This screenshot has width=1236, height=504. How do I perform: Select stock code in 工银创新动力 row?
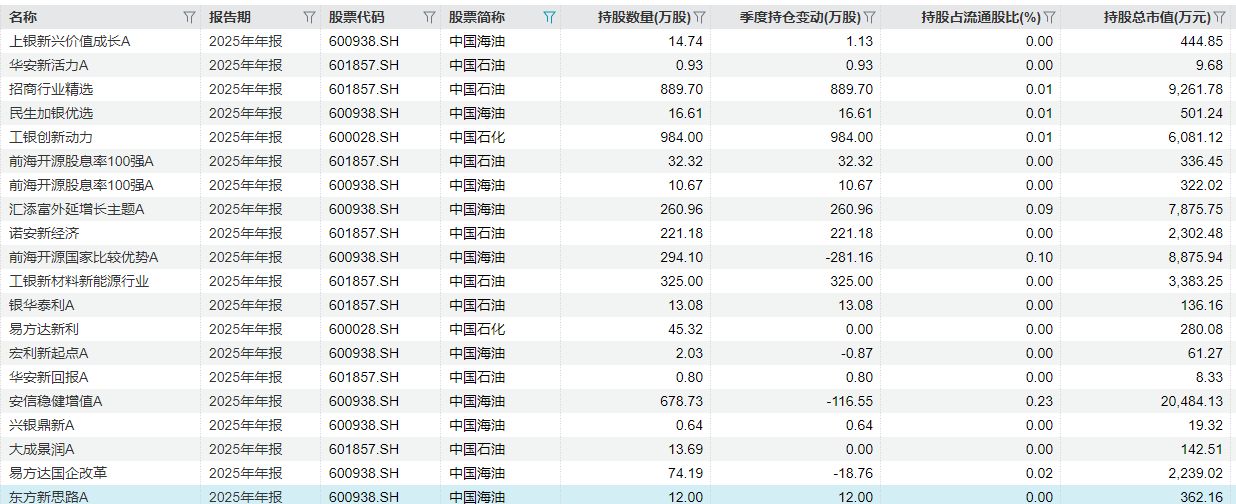pyautogui.click(x=364, y=137)
